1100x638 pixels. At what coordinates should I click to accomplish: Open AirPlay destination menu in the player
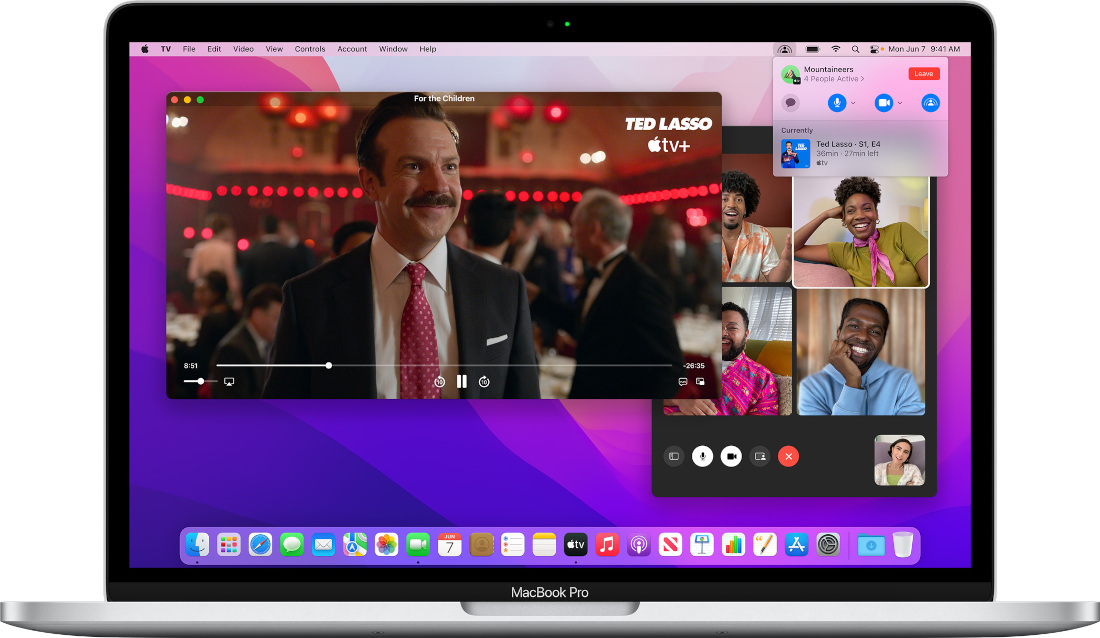click(x=229, y=382)
